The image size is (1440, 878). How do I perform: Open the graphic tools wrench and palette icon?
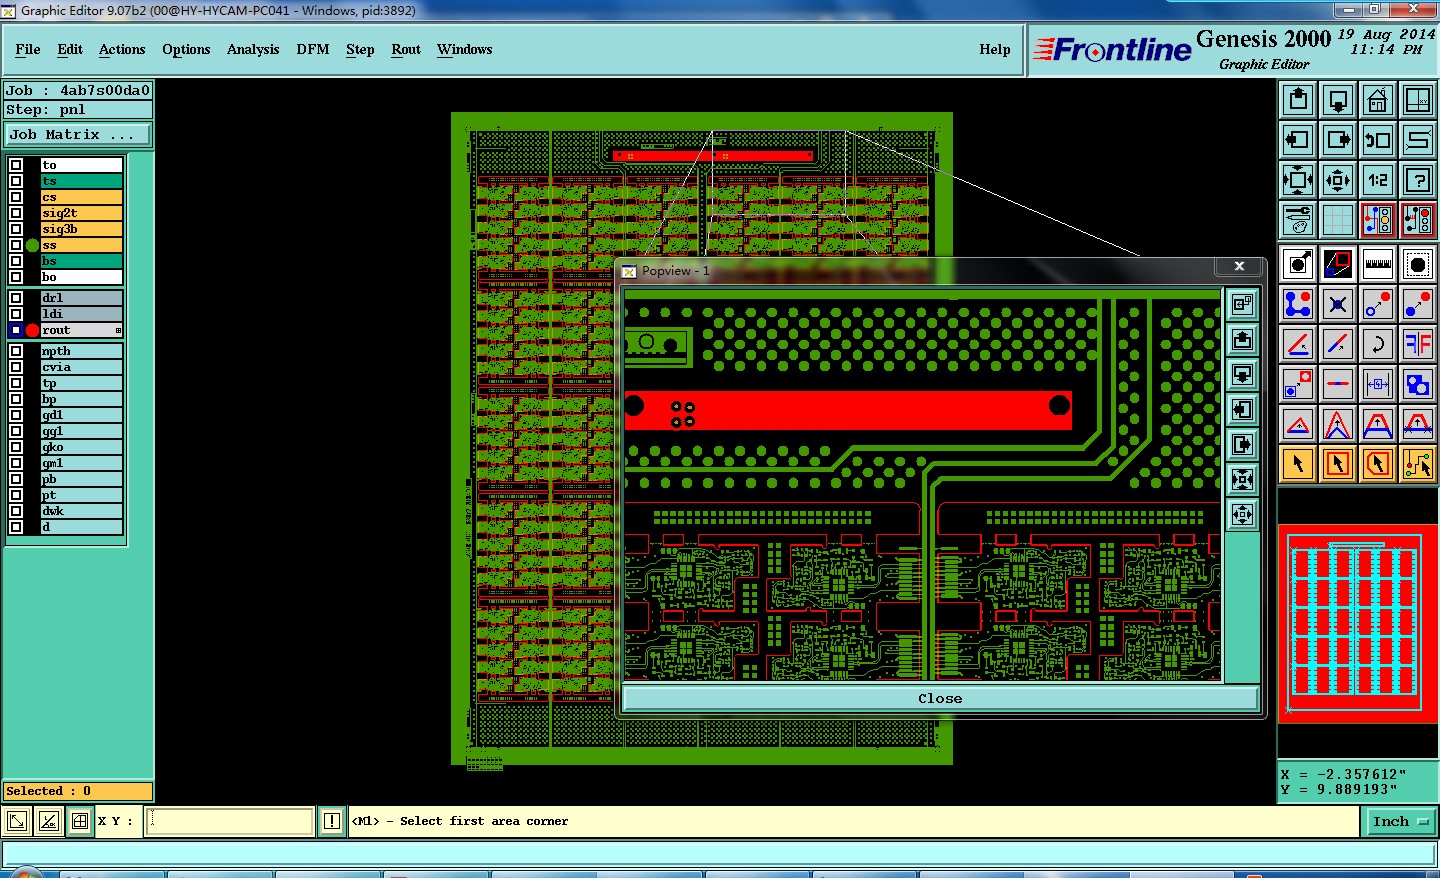1298,219
